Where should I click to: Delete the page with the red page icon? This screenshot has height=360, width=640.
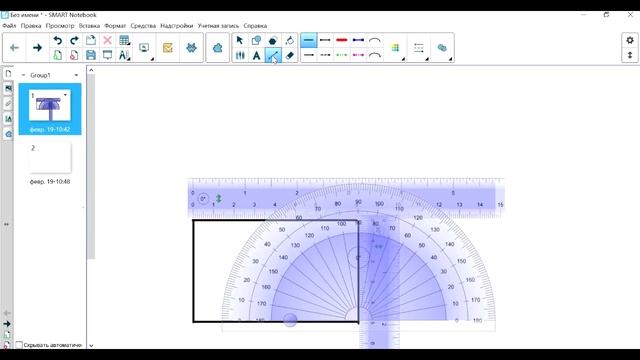coord(74,55)
